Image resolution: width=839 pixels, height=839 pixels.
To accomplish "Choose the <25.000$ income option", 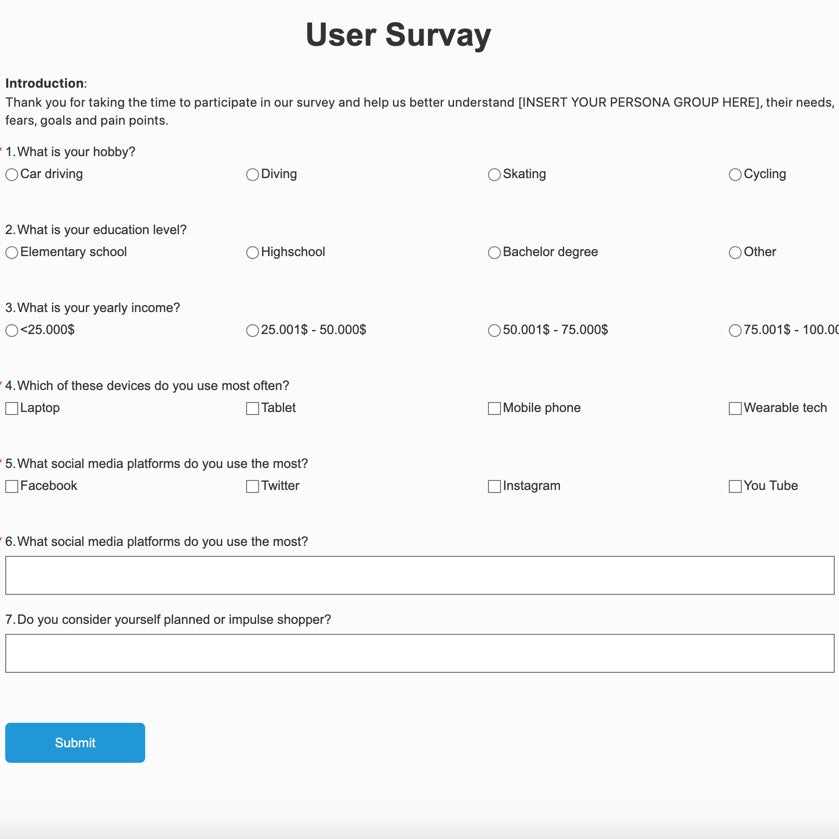I will 12,331.
